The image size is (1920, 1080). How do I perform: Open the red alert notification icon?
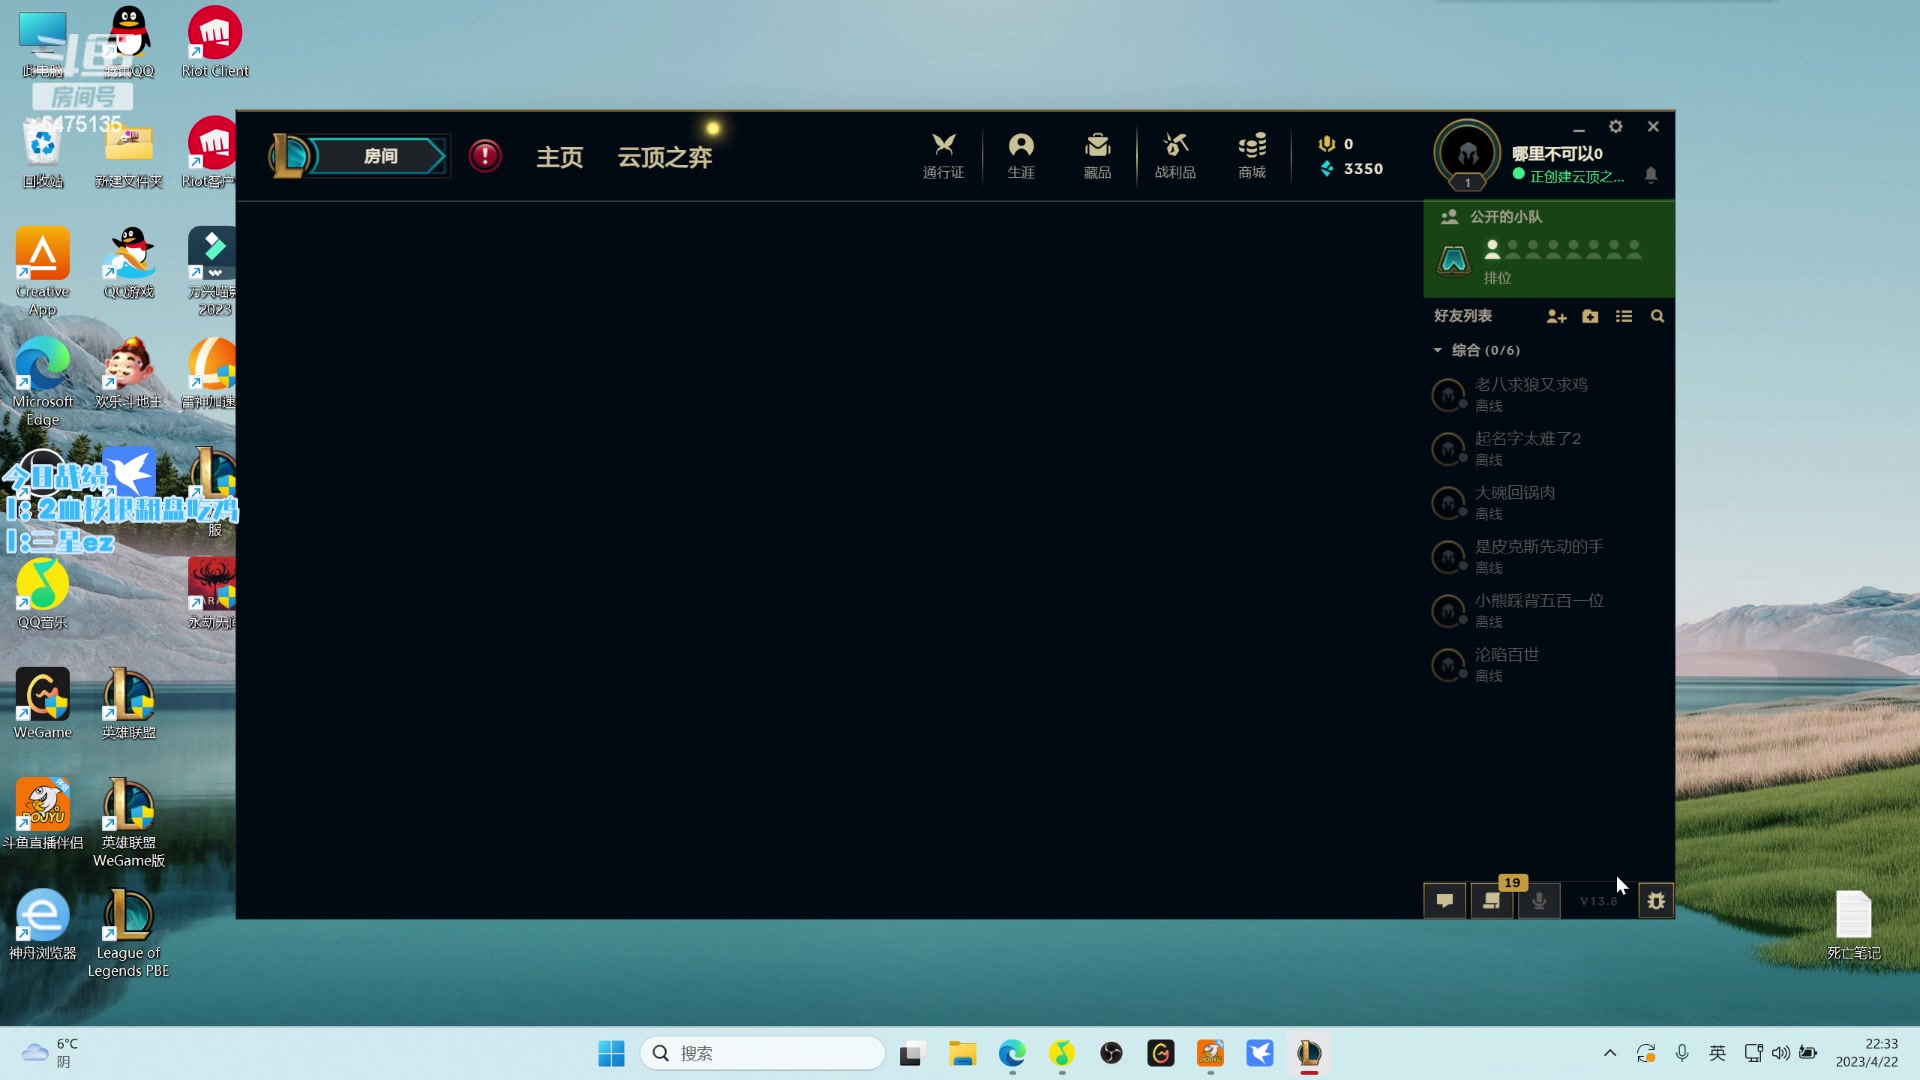(485, 156)
